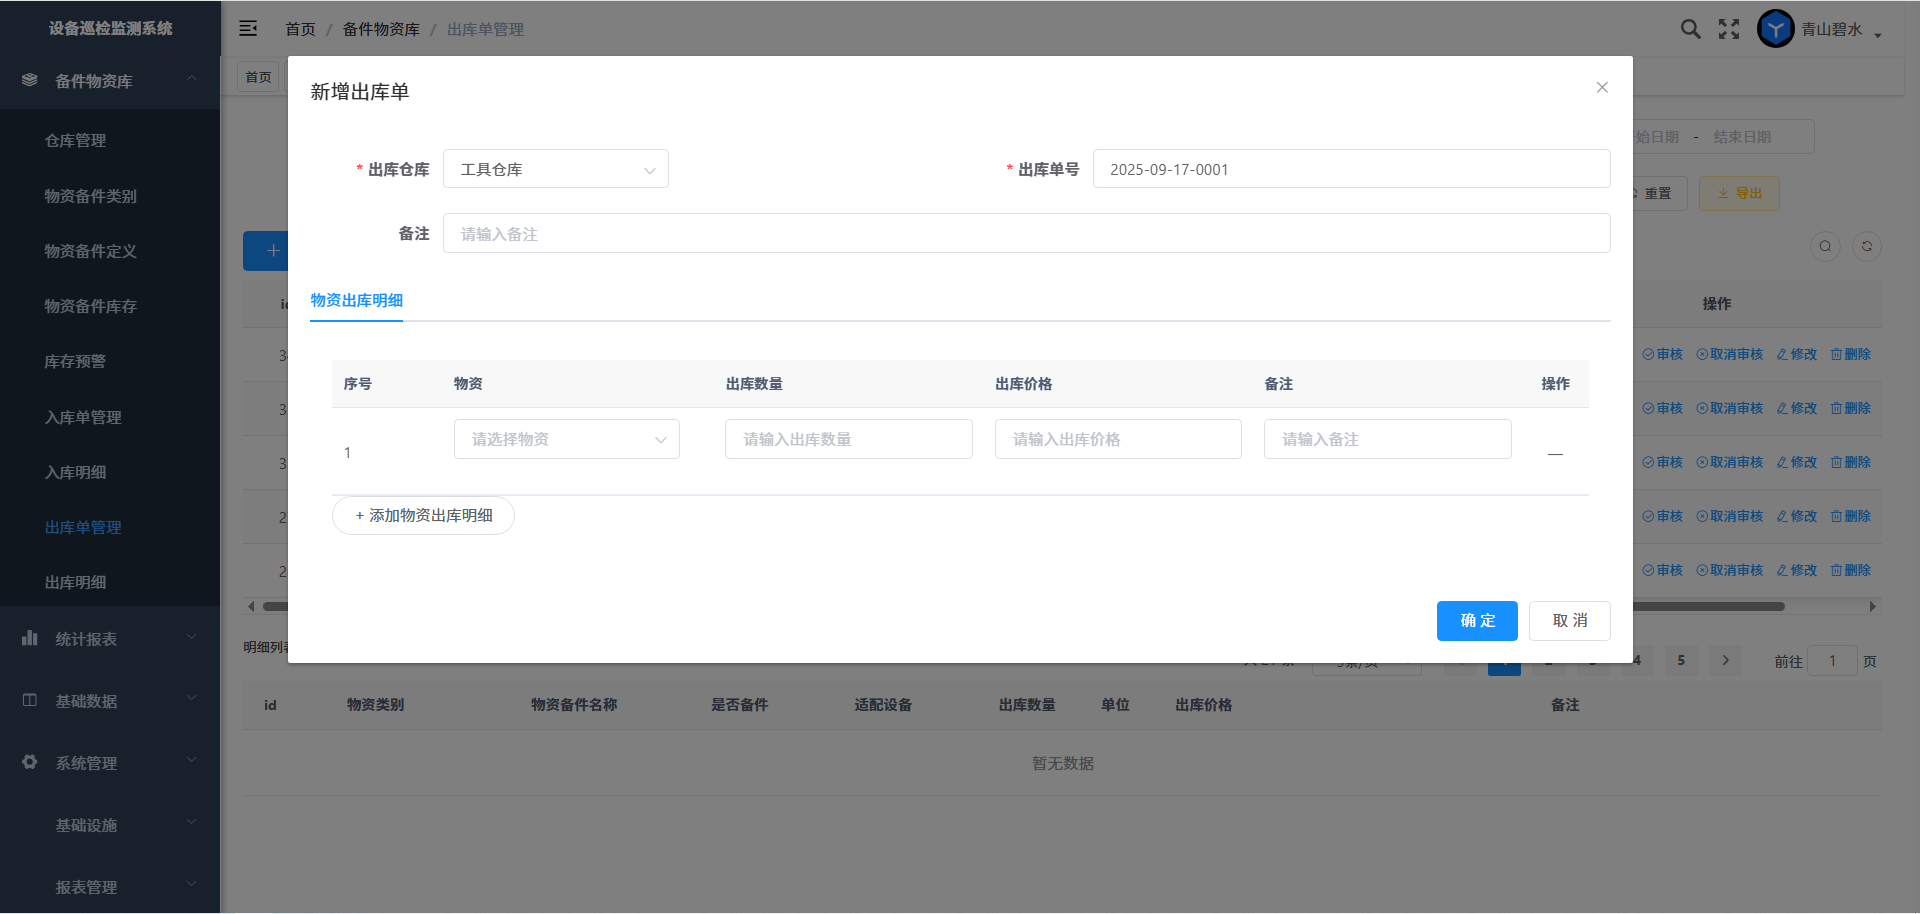Viewport: 1920px width, 914px height.
Task: Click the 确定 confirm button
Action: pyautogui.click(x=1477, y=621)
